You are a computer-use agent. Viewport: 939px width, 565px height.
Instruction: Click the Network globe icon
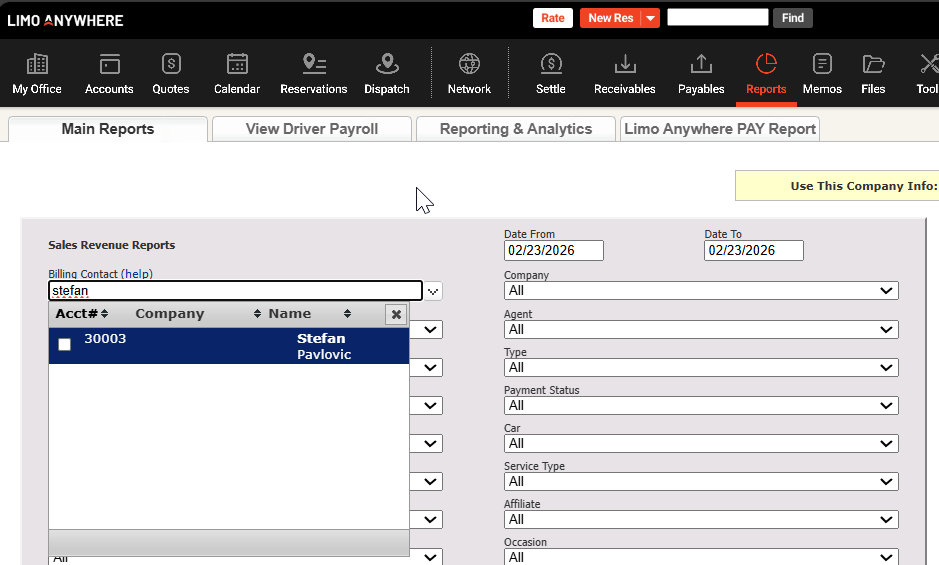[469, 66]
